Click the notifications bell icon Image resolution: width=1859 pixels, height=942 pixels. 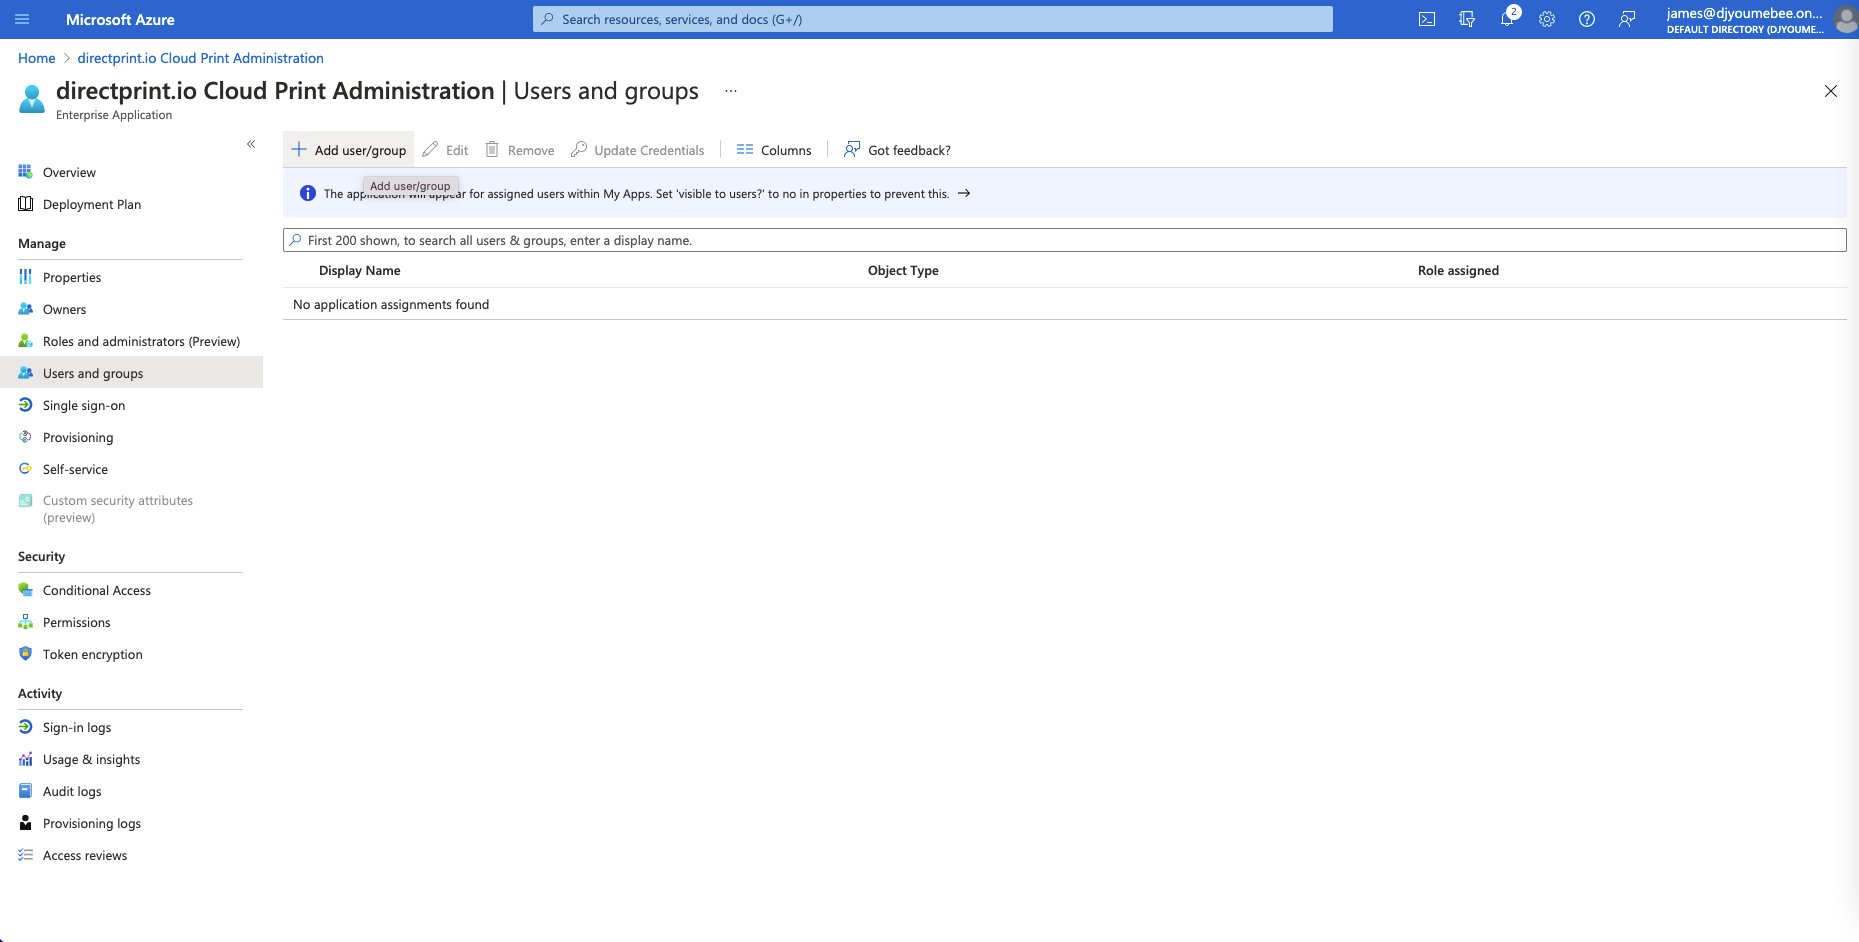pos(1507,19)
